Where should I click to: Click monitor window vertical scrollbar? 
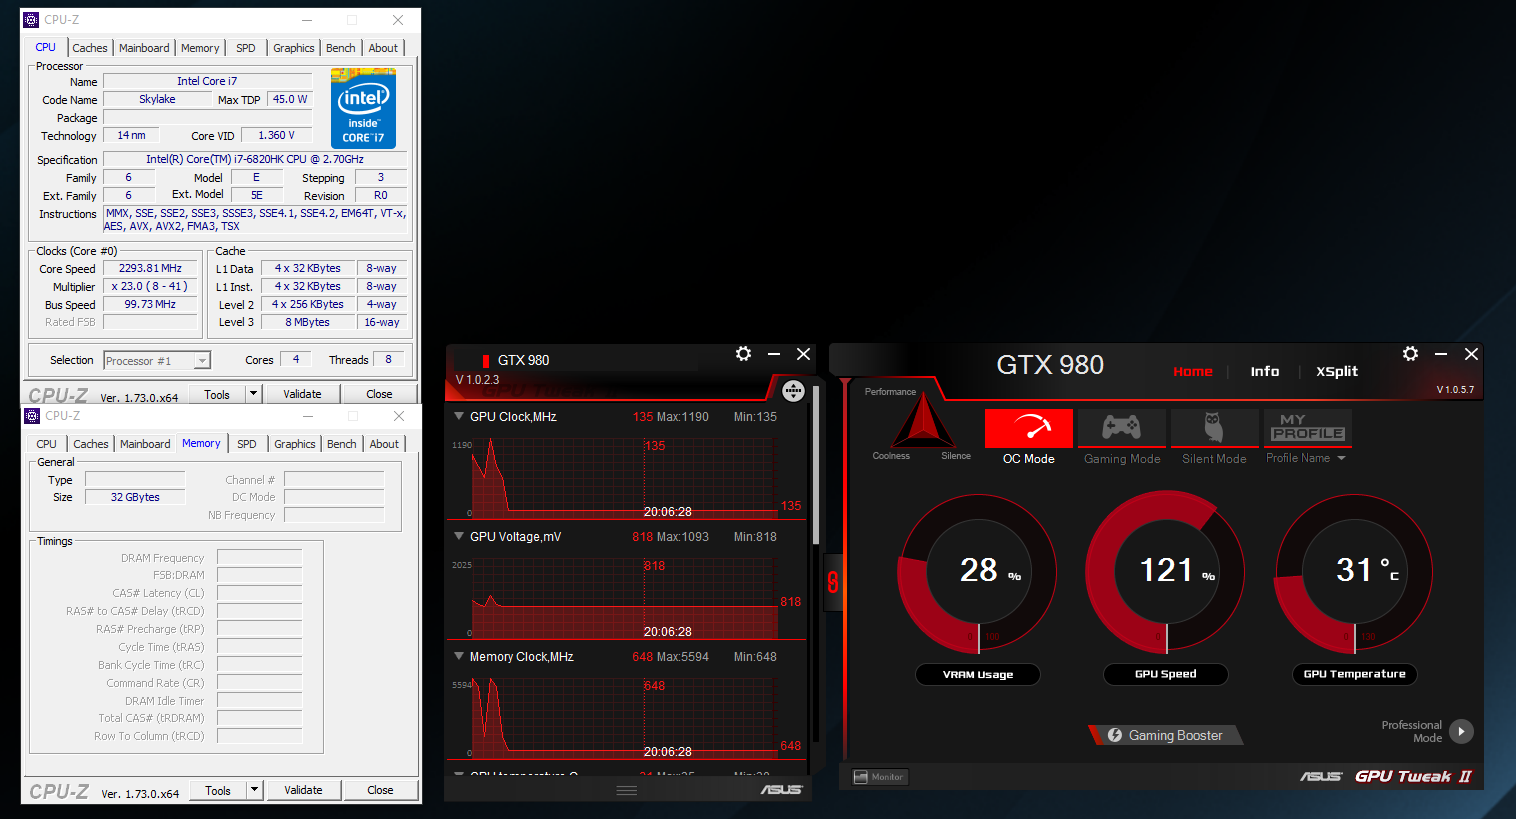816,465
